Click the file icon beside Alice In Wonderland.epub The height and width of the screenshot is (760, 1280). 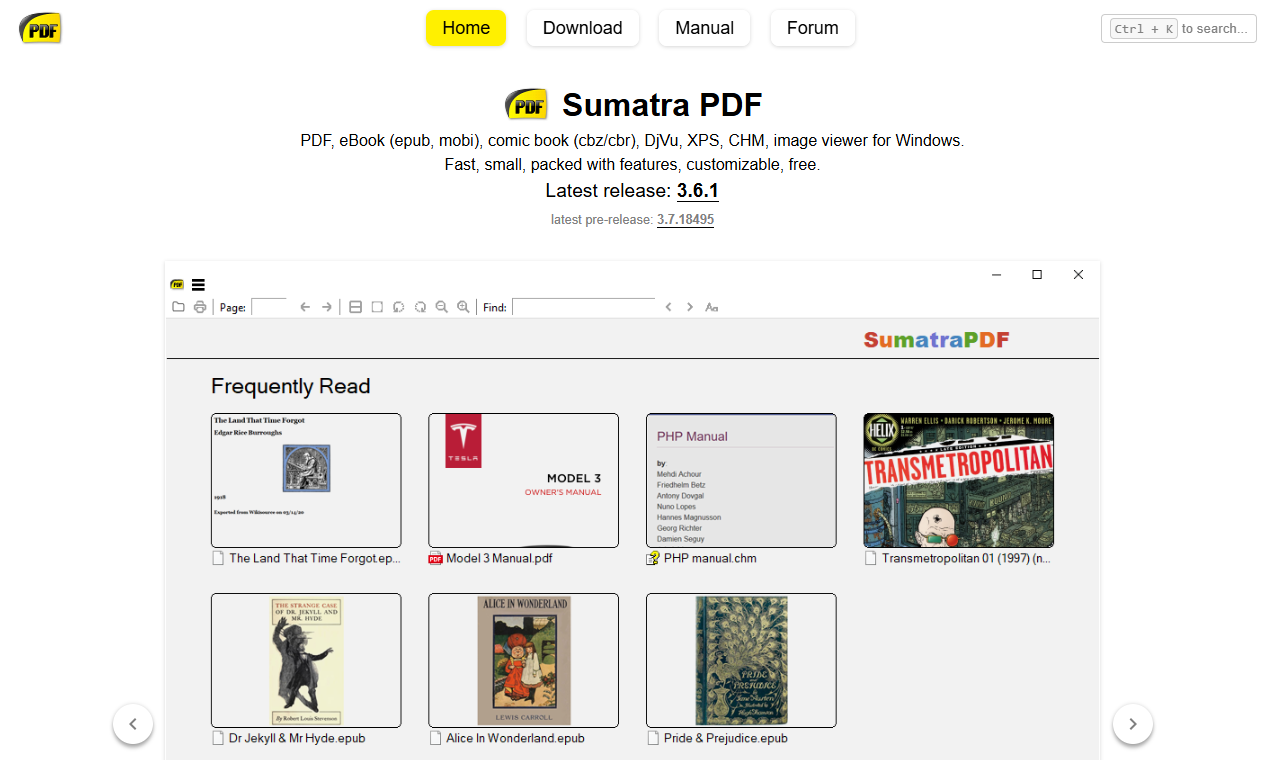click(435, 738)
